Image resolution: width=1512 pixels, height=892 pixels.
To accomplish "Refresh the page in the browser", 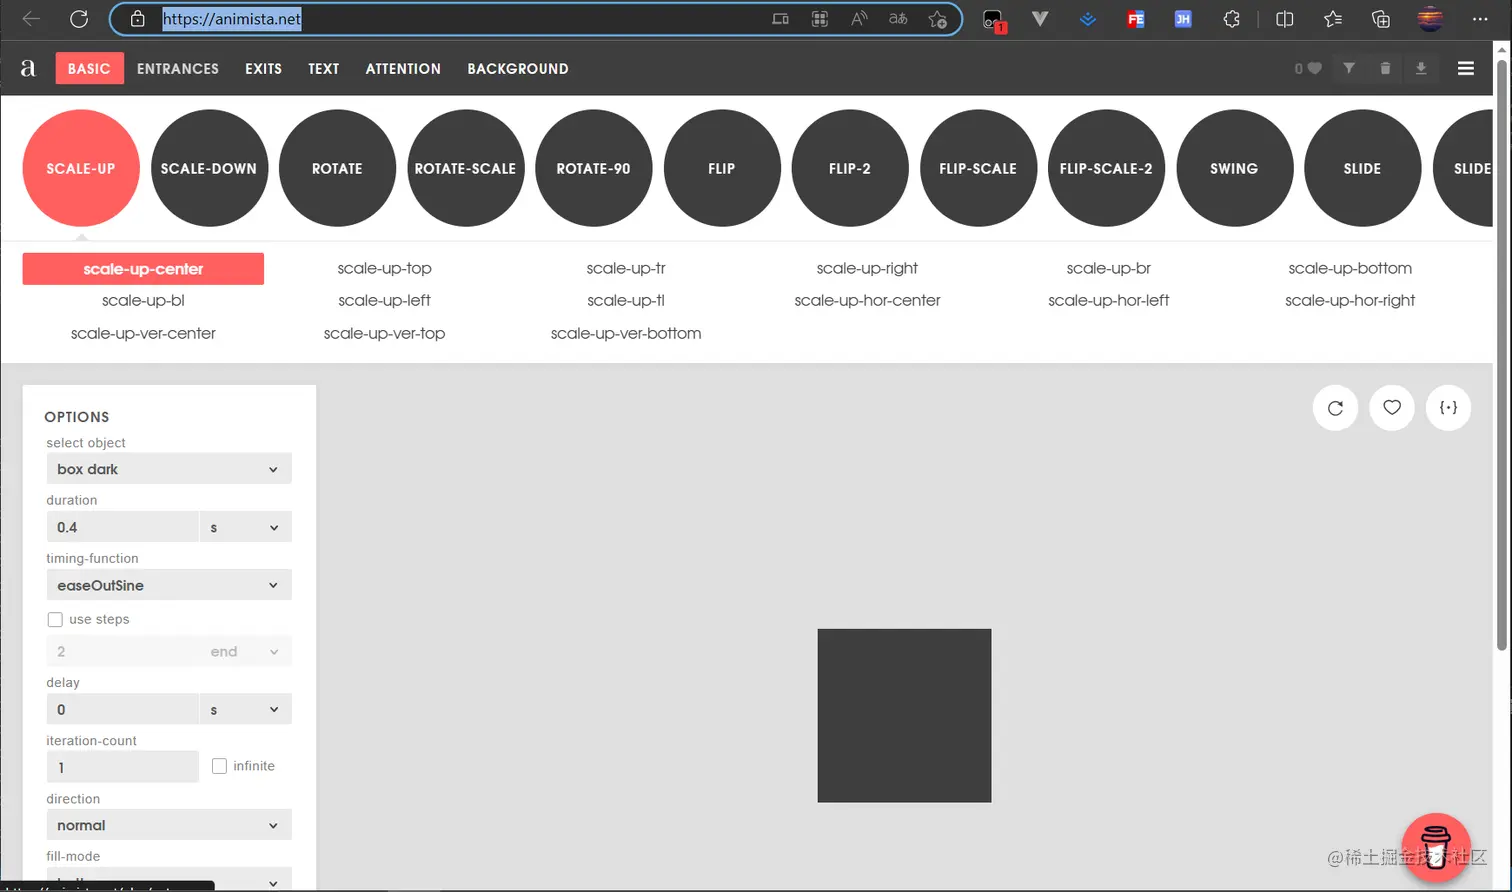I will coord(79,19).
